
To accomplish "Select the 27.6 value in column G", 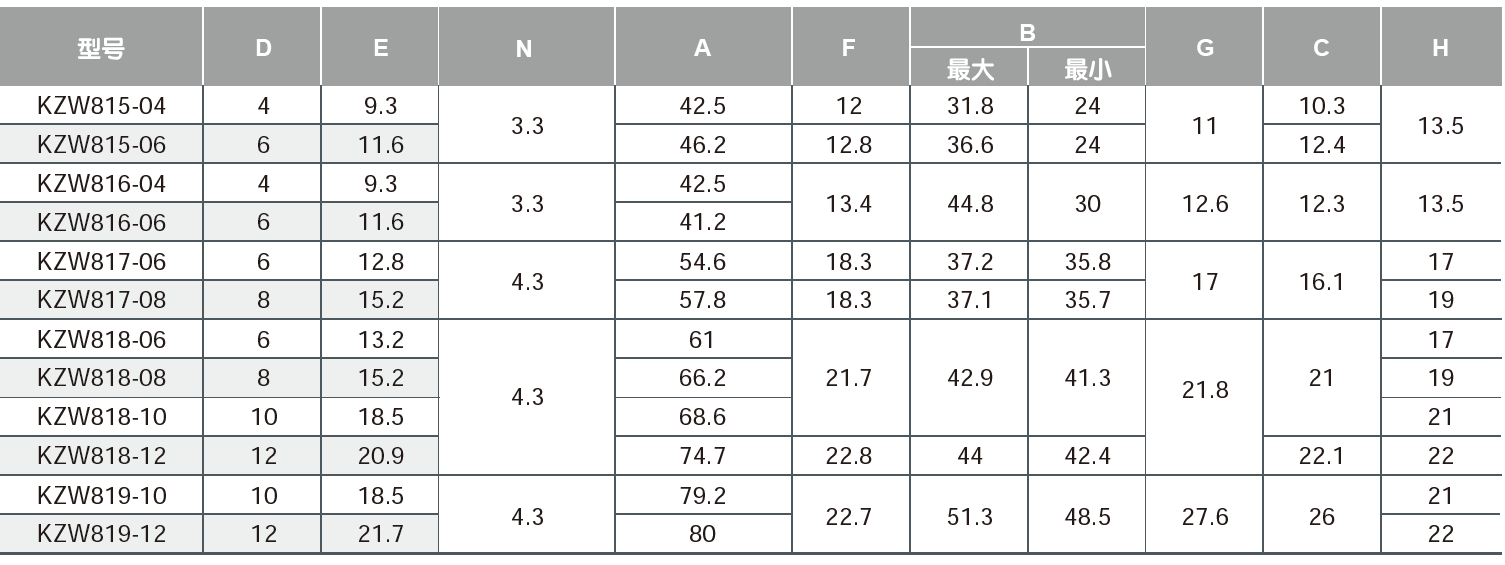I will pos(1204,515).
